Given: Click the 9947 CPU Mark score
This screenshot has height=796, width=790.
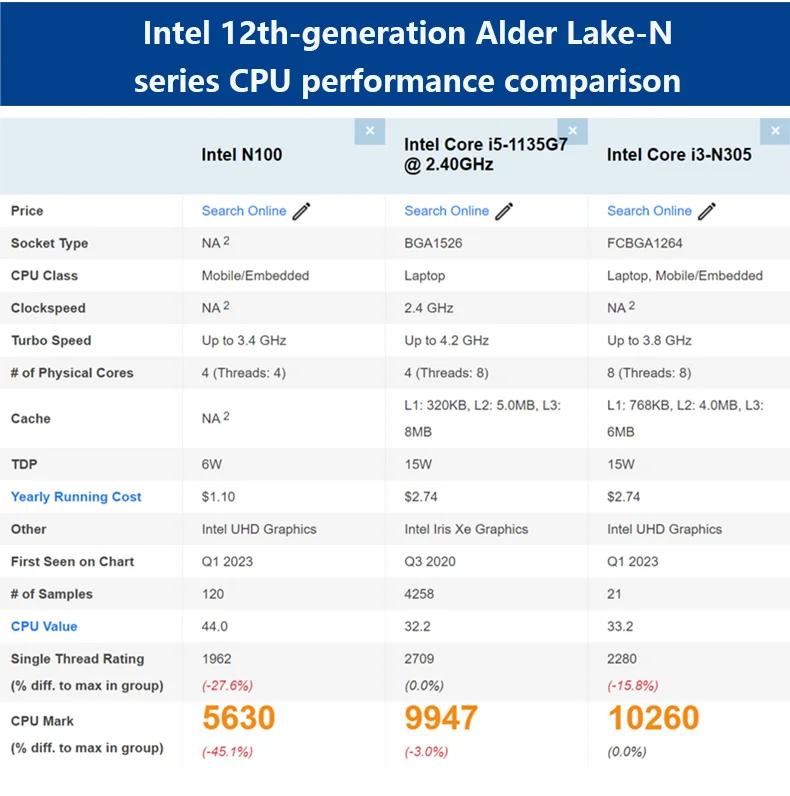Looking at the screenshot, I should (x=441, y=718).
